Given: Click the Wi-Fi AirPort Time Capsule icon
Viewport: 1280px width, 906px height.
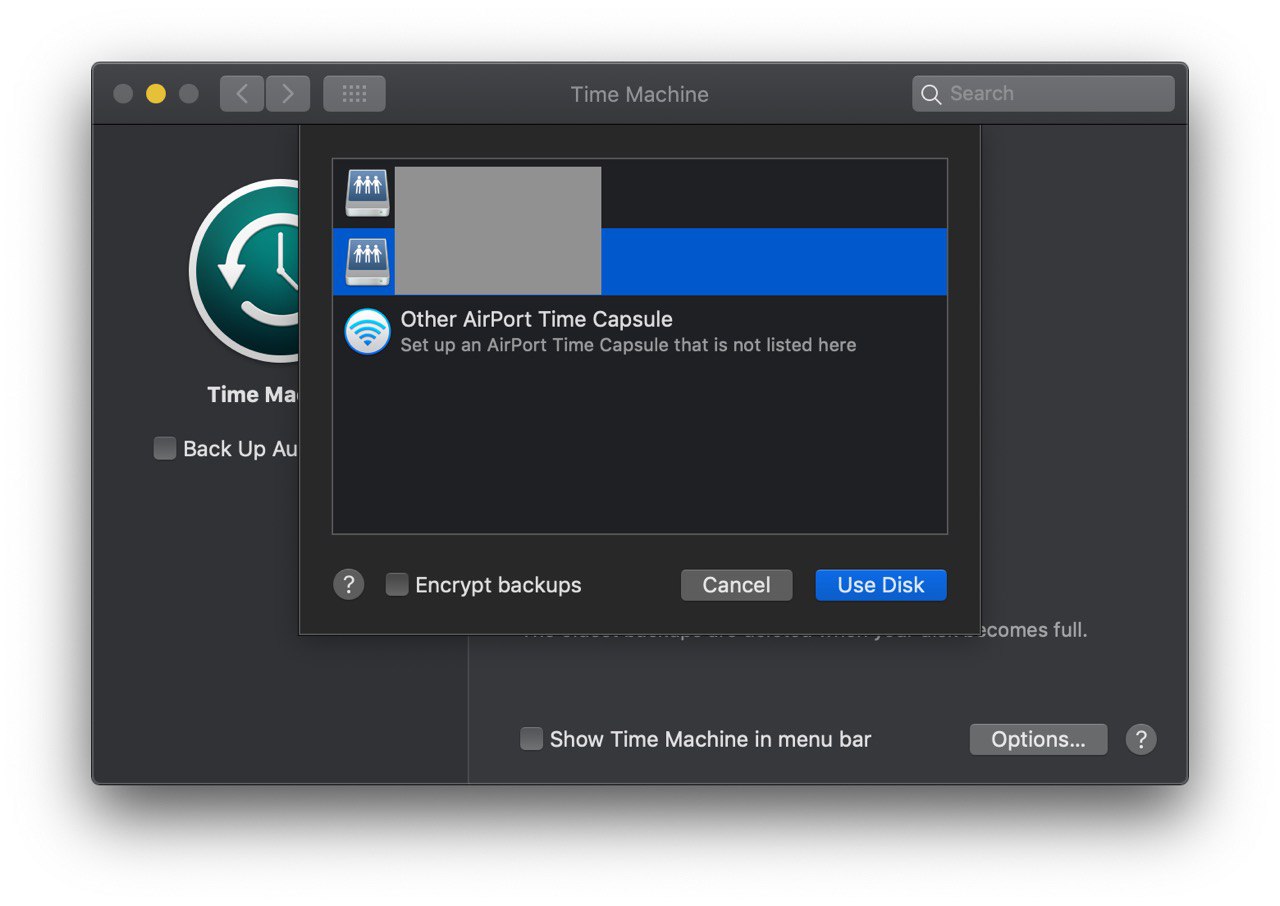Looking at the screenshot, I should coord(367,331).
